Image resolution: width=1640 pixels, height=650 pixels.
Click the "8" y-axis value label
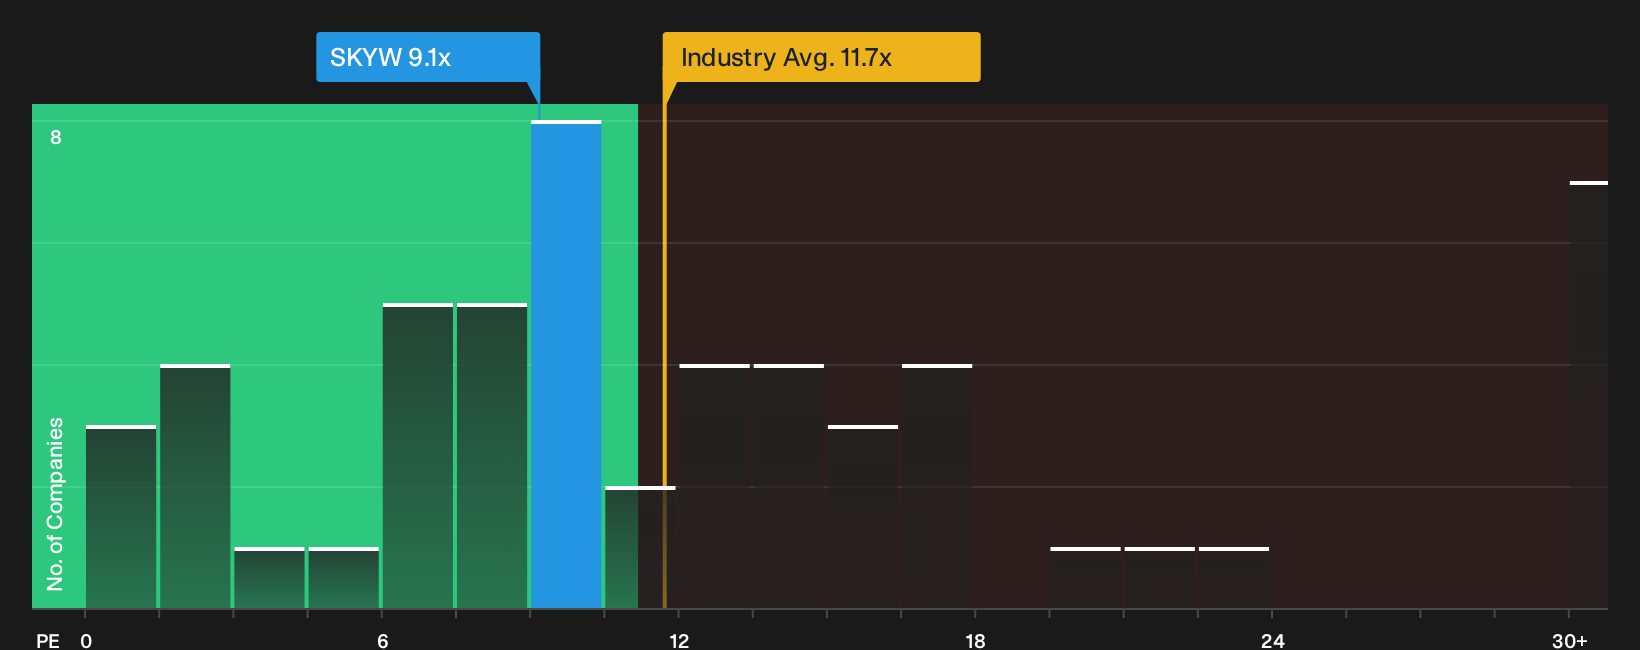[56, 137]
